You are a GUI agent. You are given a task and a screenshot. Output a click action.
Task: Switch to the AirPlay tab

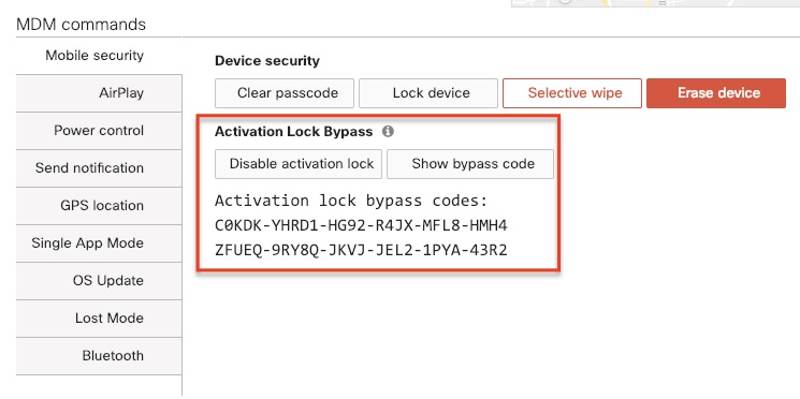coord(99,93)
